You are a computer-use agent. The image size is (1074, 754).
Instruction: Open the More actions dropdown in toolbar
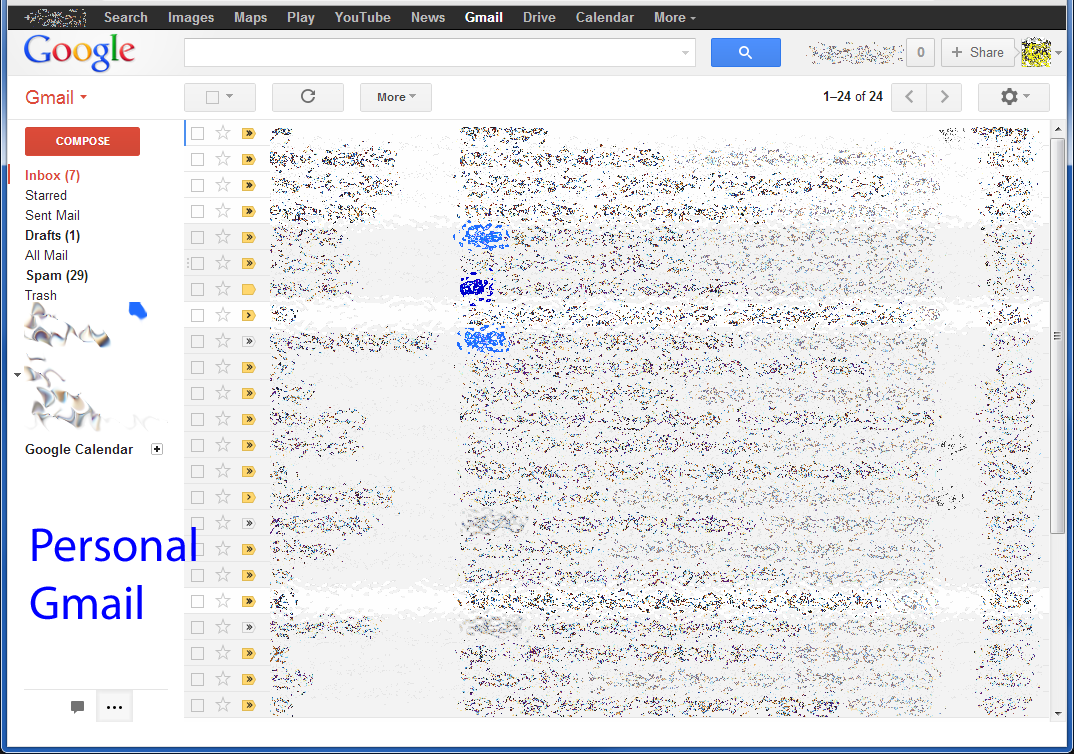click(x=396, y=97)
